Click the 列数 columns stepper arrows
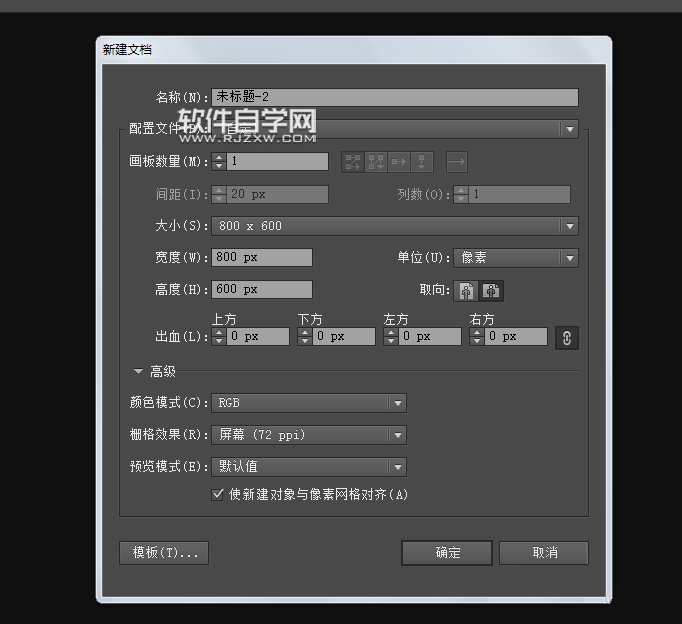682x624 pixels. coord(461,194)
